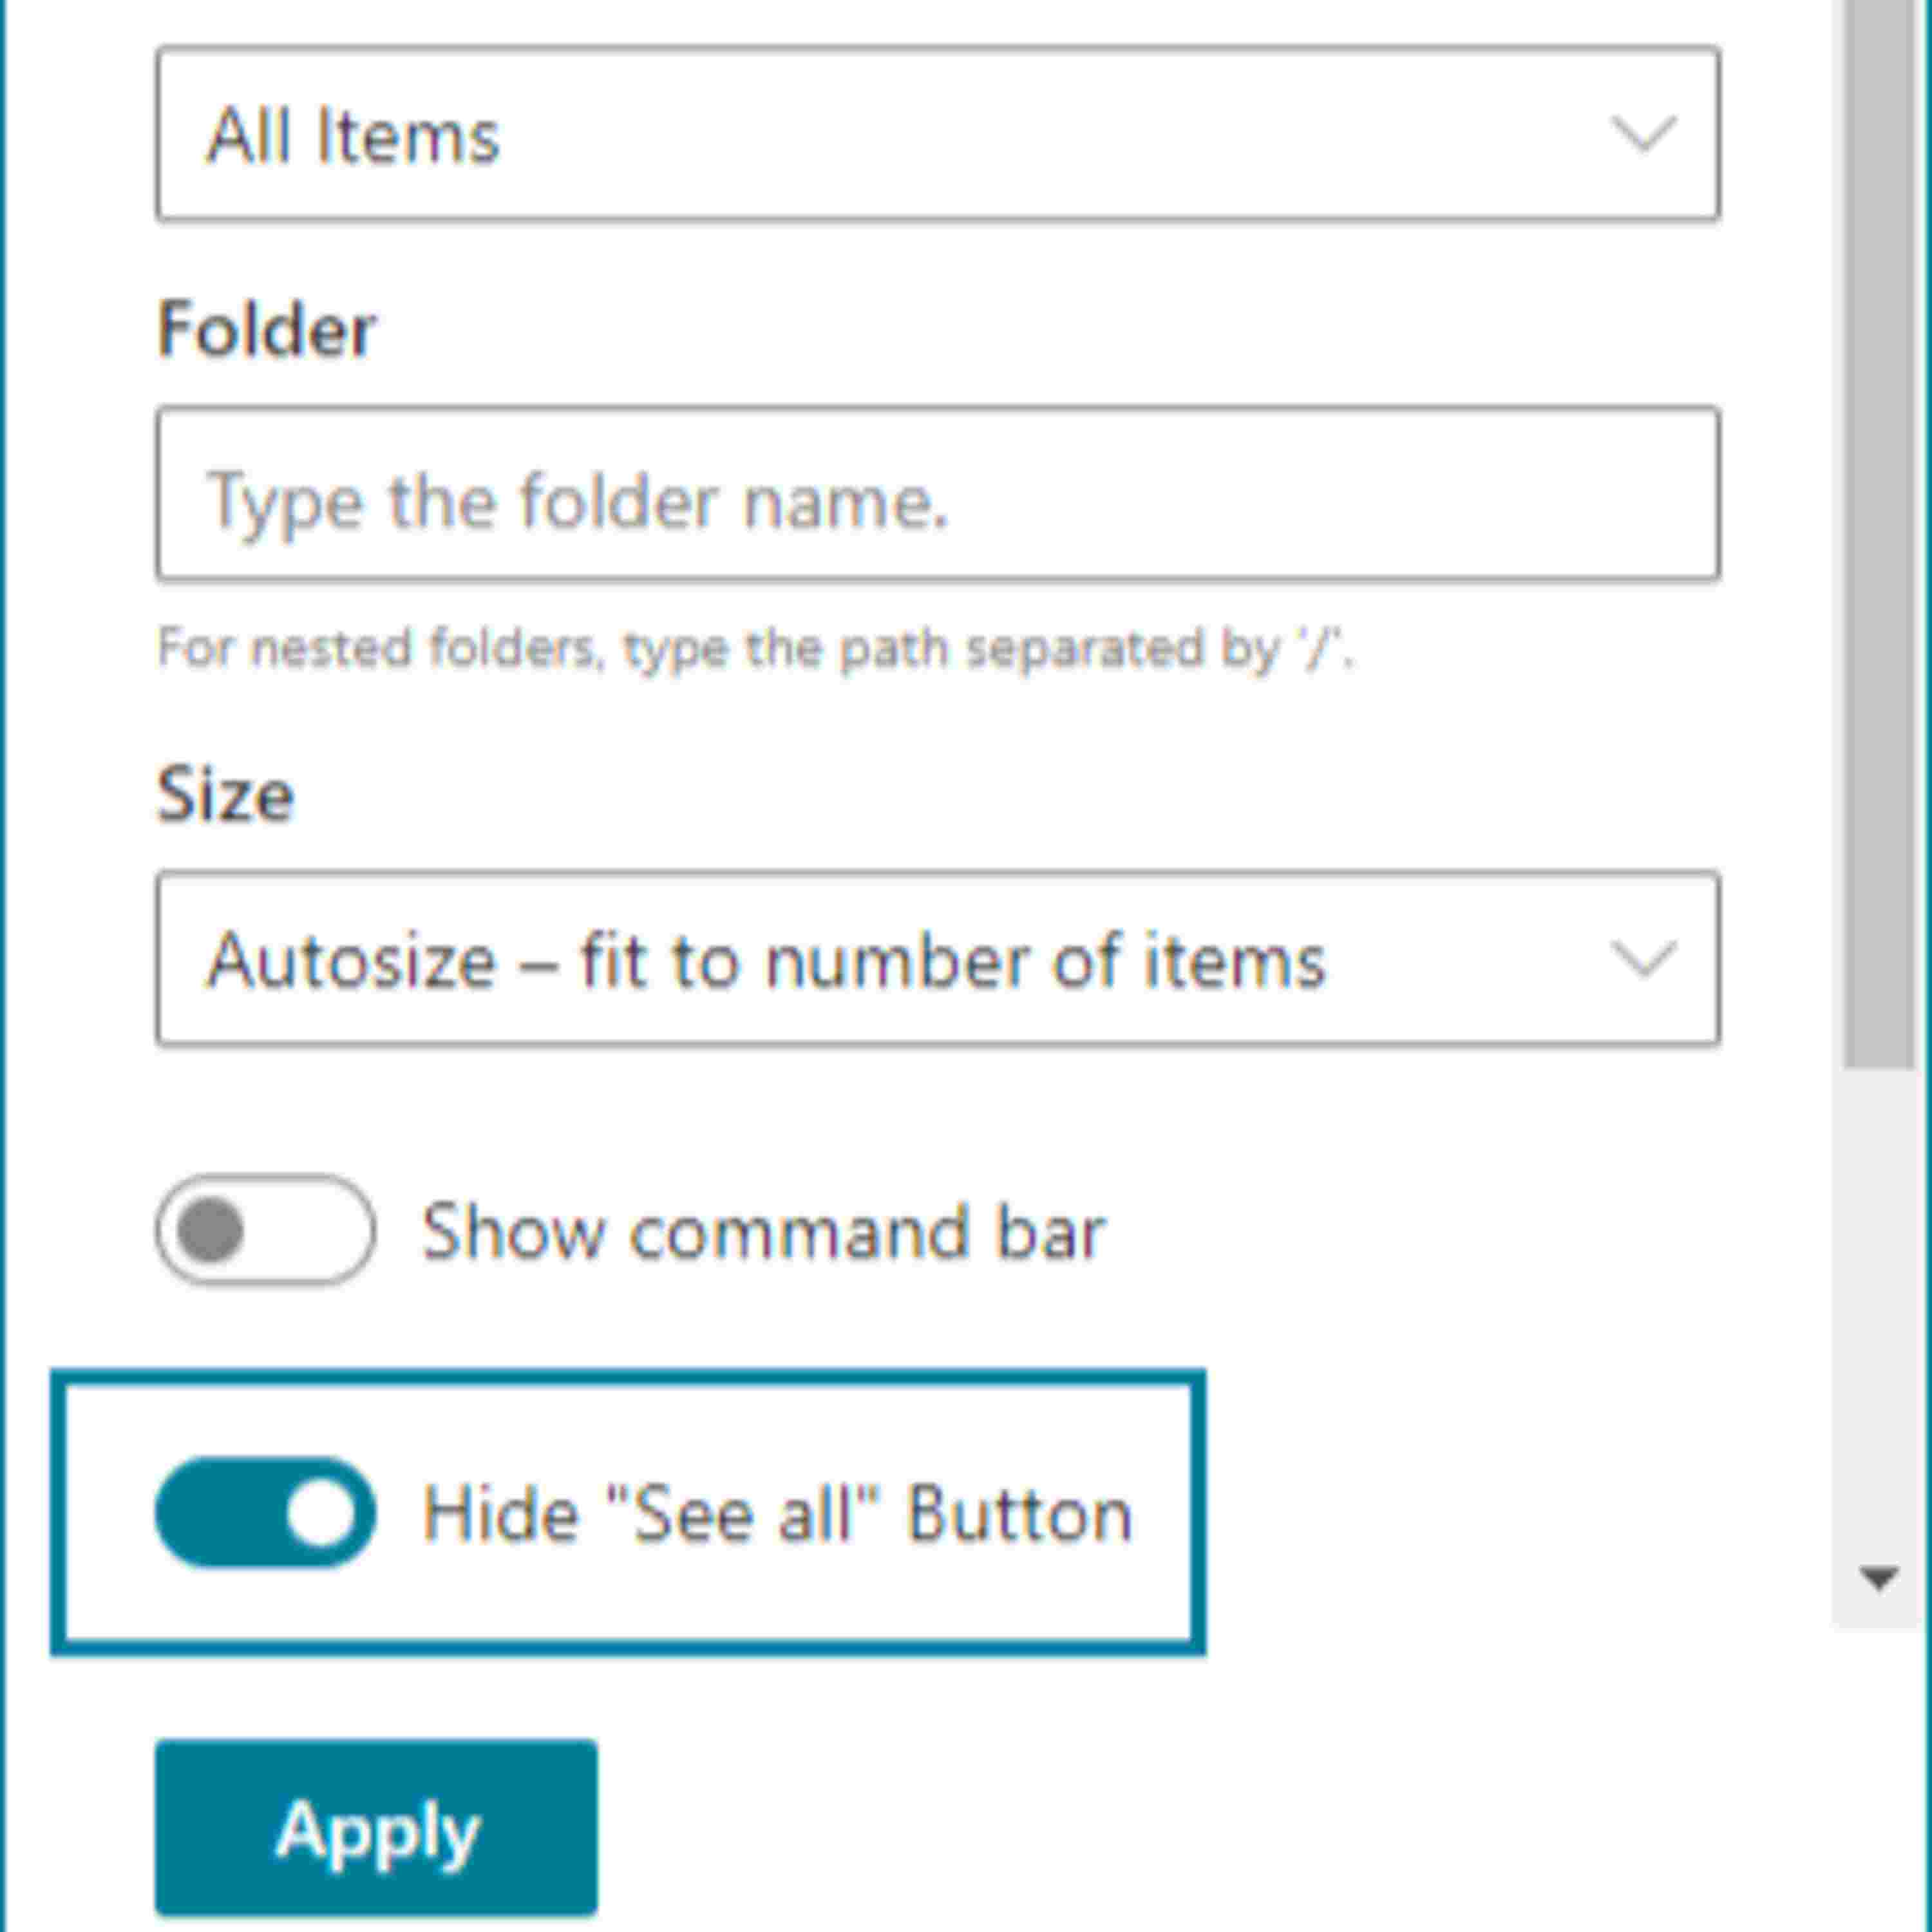Click the scrollbar track below the thumb
The height and width of the screenshot is (1932, 1932).
coord(1878,1300)
